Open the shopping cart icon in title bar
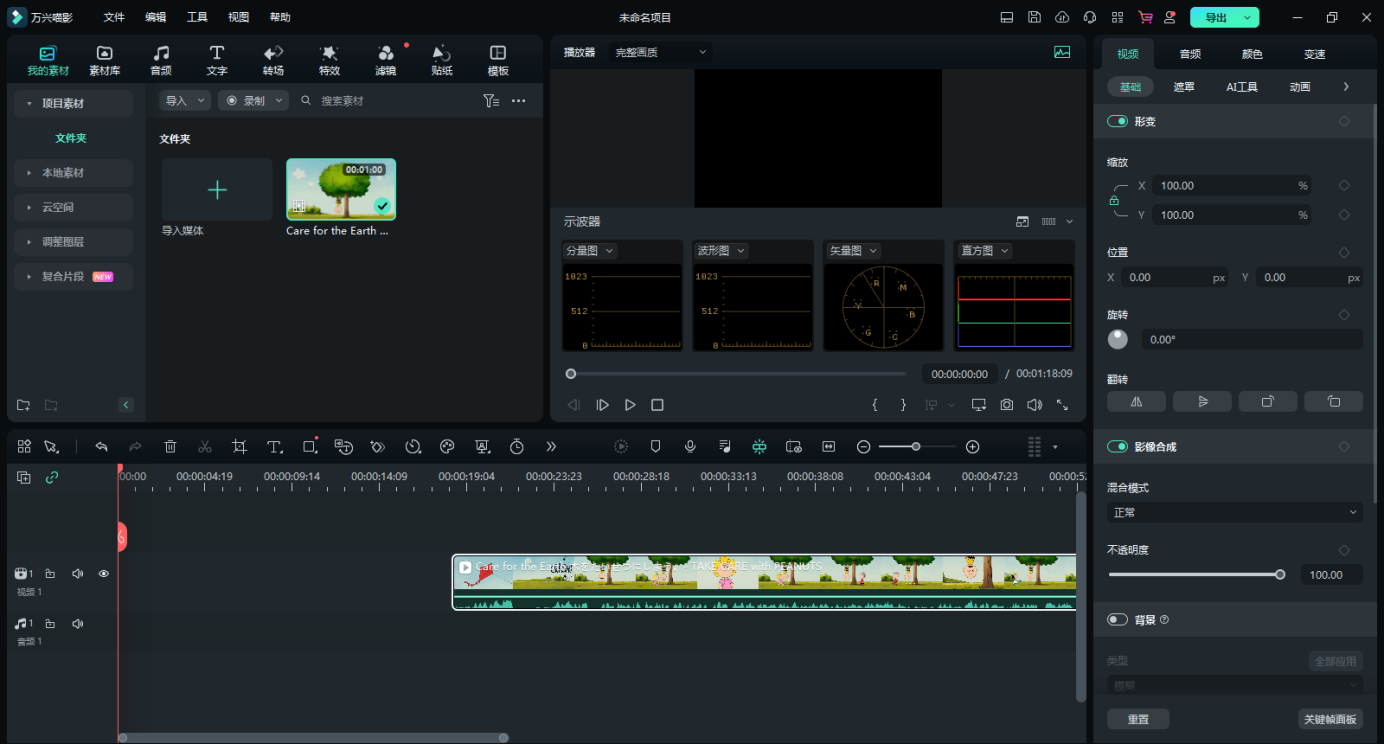The width and height of the screenshot is (1384, 744). [x=1145, y=18]
